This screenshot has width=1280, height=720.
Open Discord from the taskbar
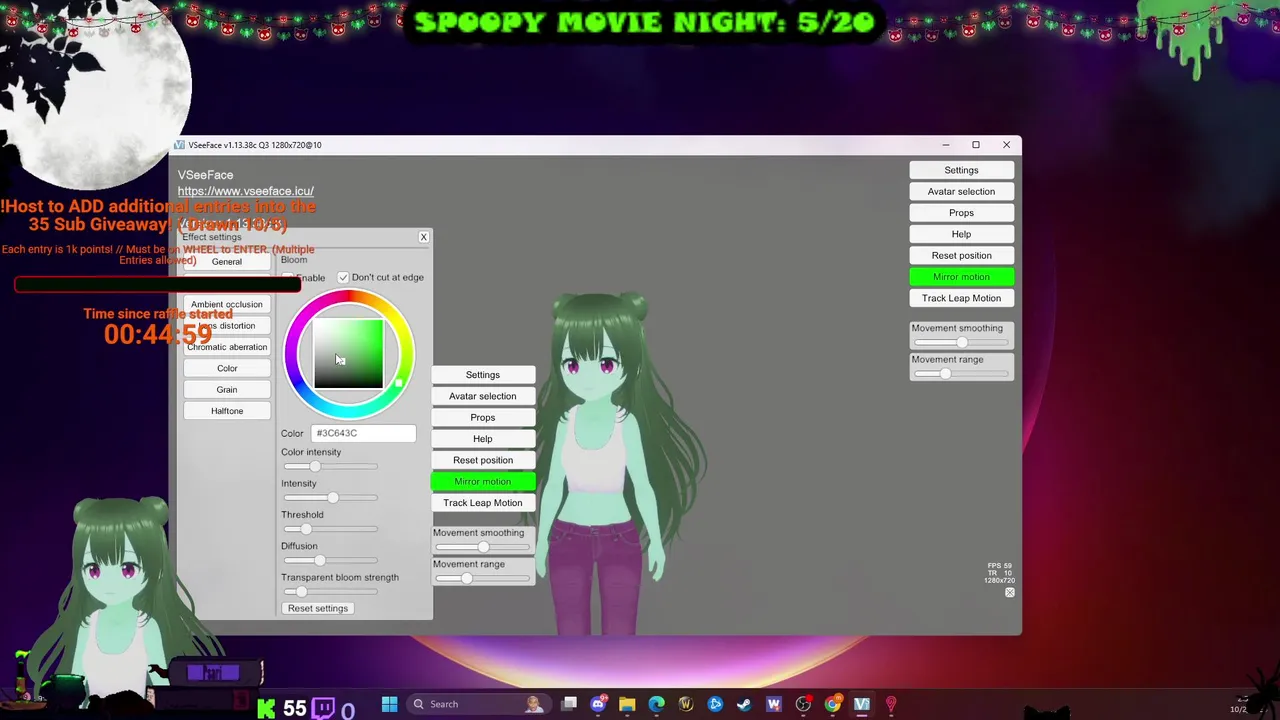tap(598, 704)
